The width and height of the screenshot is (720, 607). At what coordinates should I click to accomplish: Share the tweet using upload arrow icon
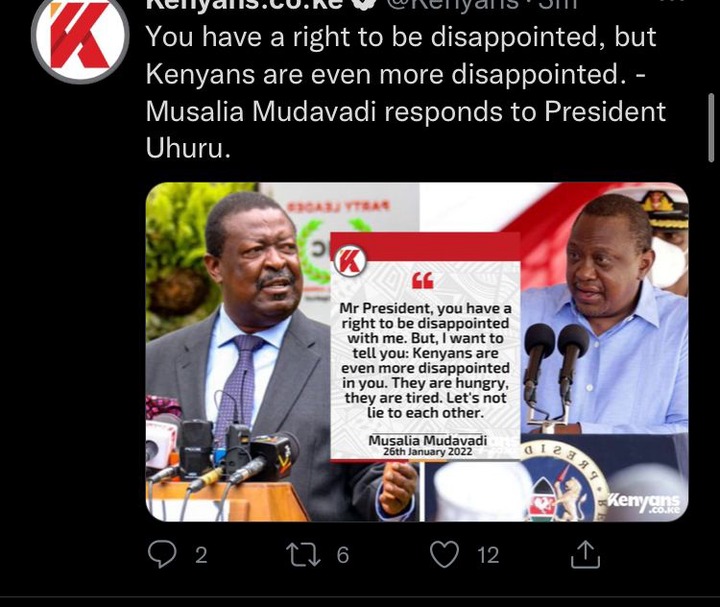[x=585, y=554]
